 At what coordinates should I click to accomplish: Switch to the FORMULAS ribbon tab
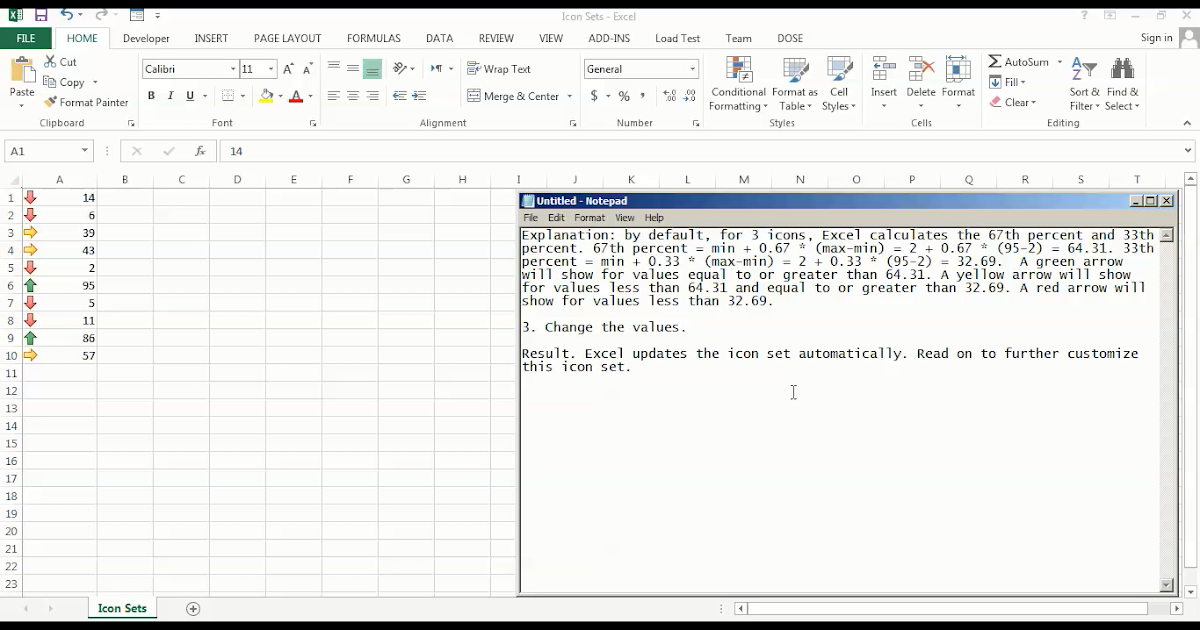coord(373,38)
